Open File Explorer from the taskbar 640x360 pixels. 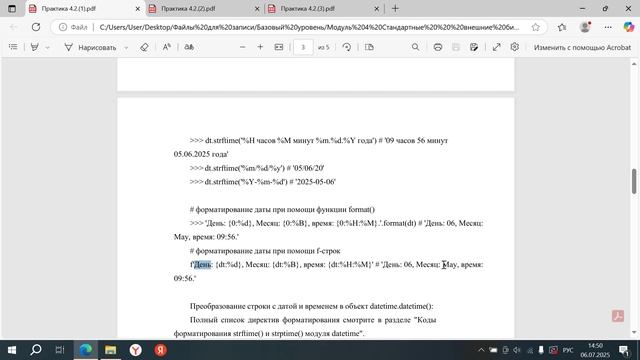(110, 350)
